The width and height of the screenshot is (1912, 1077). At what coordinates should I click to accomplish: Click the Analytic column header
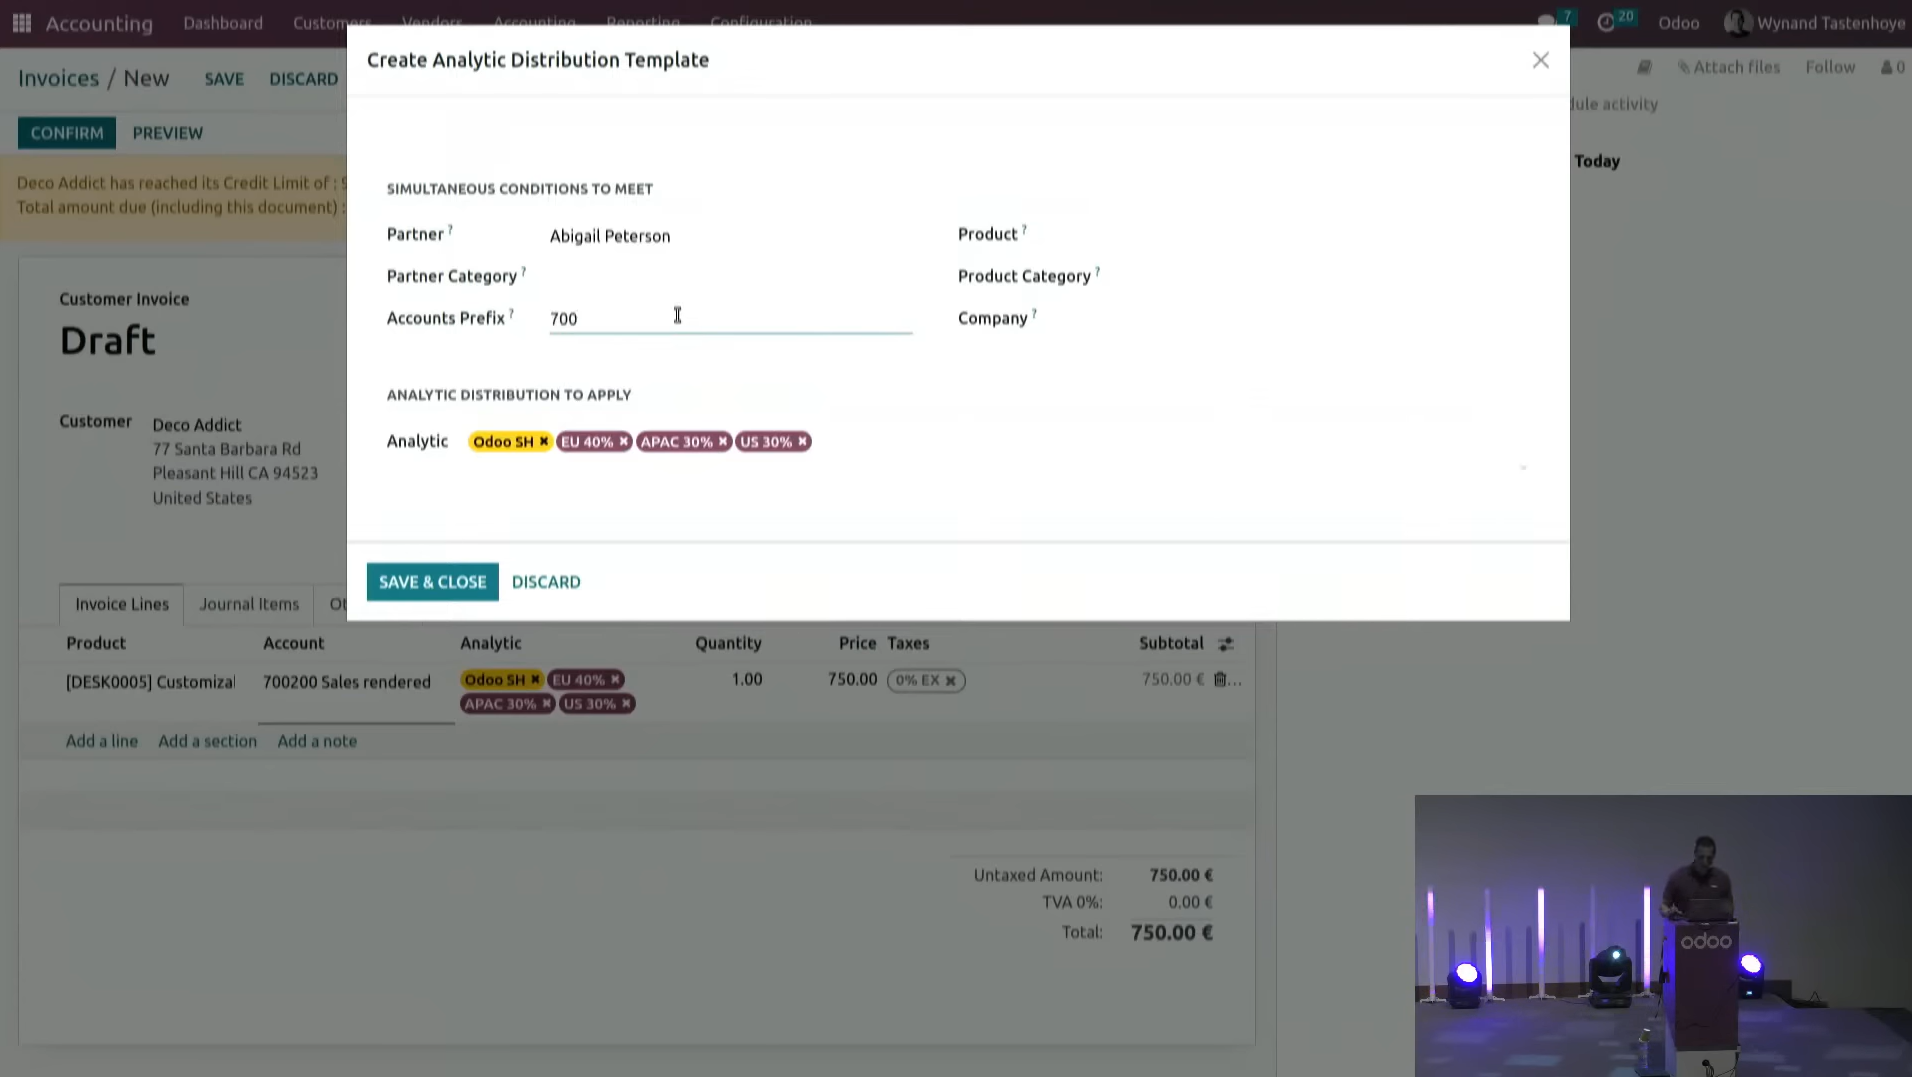pyautogui.click(x=491, y=643)
